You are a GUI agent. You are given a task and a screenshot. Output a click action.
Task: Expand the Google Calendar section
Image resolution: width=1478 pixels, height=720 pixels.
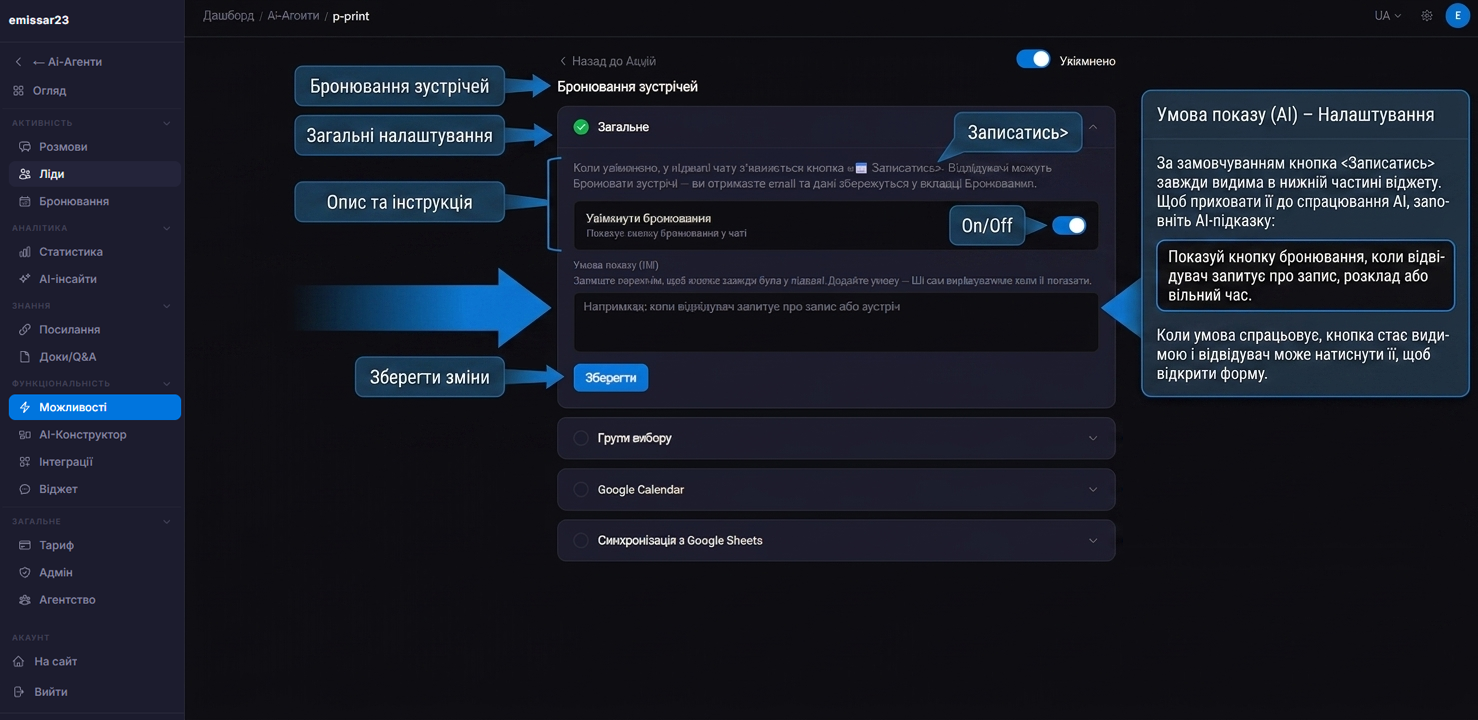836,490
